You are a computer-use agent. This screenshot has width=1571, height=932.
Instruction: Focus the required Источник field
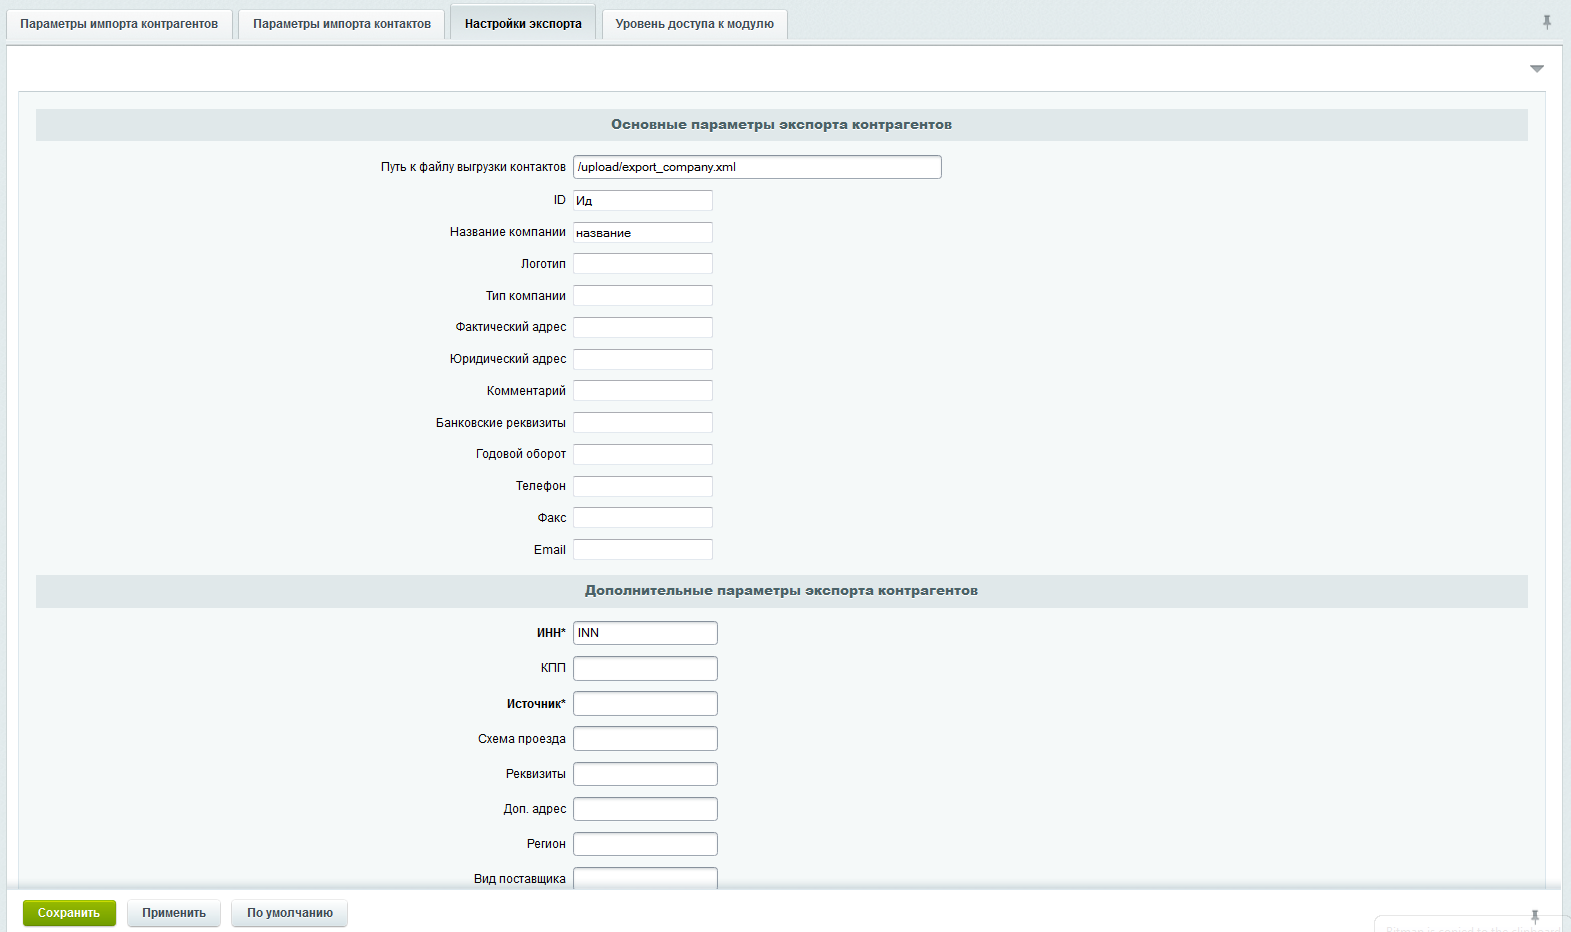[x=645, y=704]
